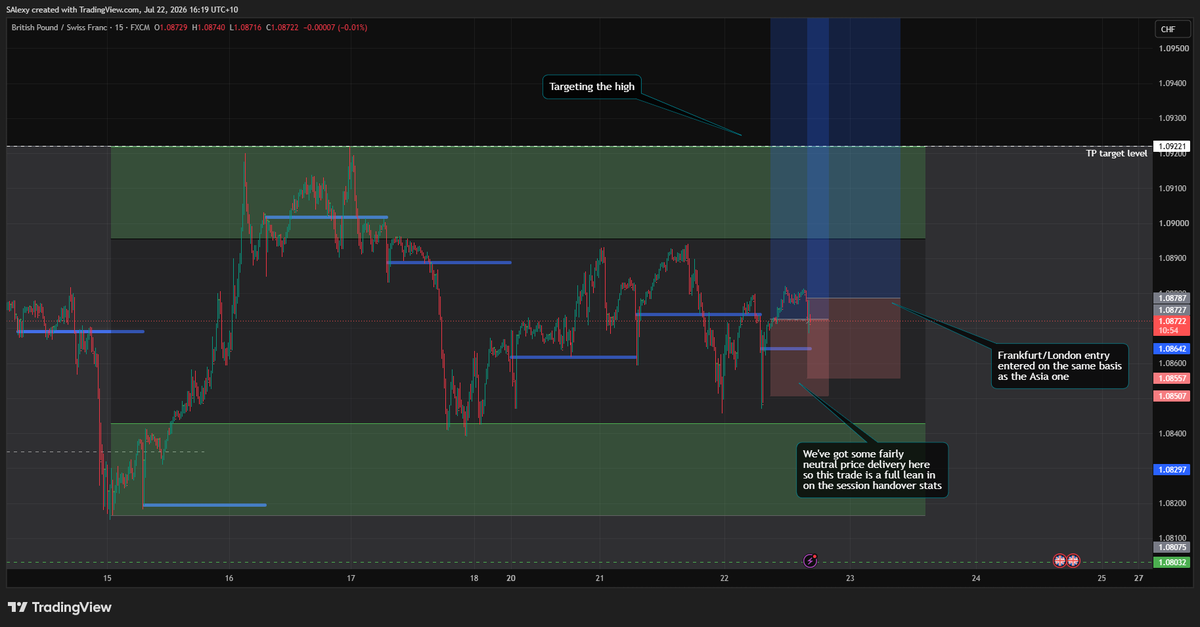Click date 23 on the time axis
The image size is (1200, 627).
849,579
